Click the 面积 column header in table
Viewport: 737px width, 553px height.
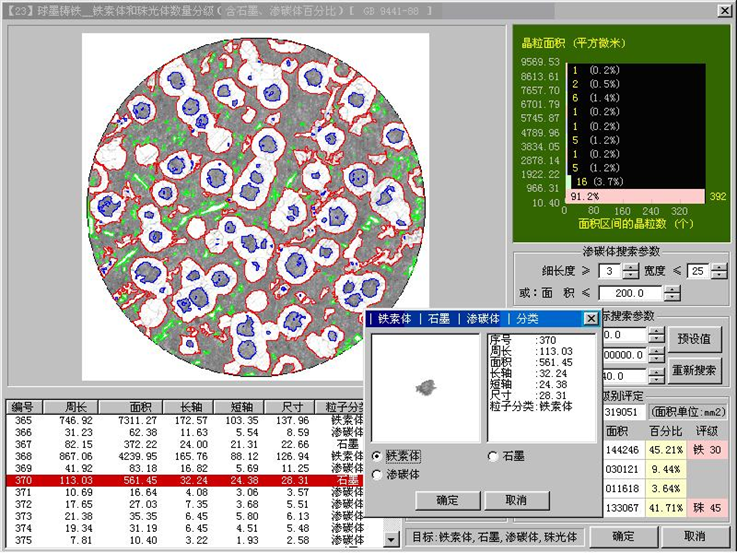142,407
